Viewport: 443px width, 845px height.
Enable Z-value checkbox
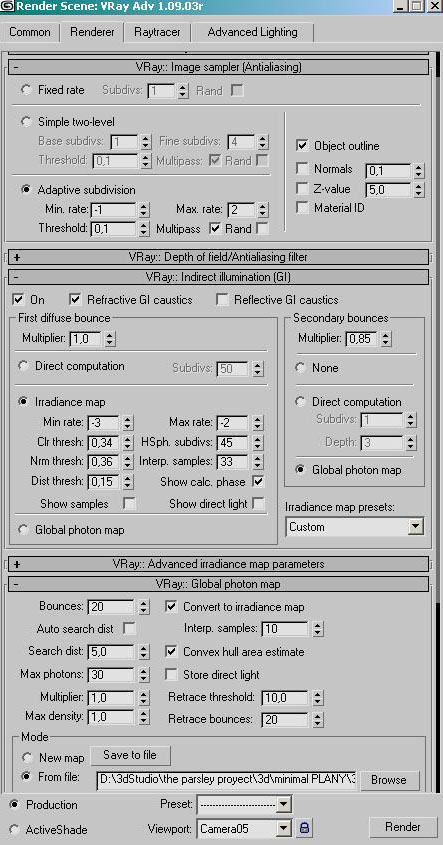pos(302,189)
